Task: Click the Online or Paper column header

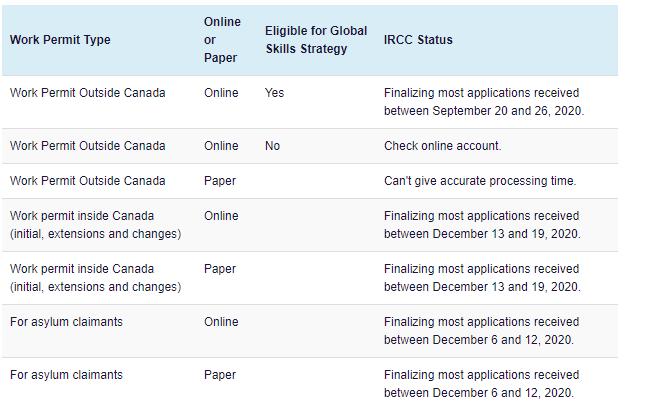Action: 222,40
